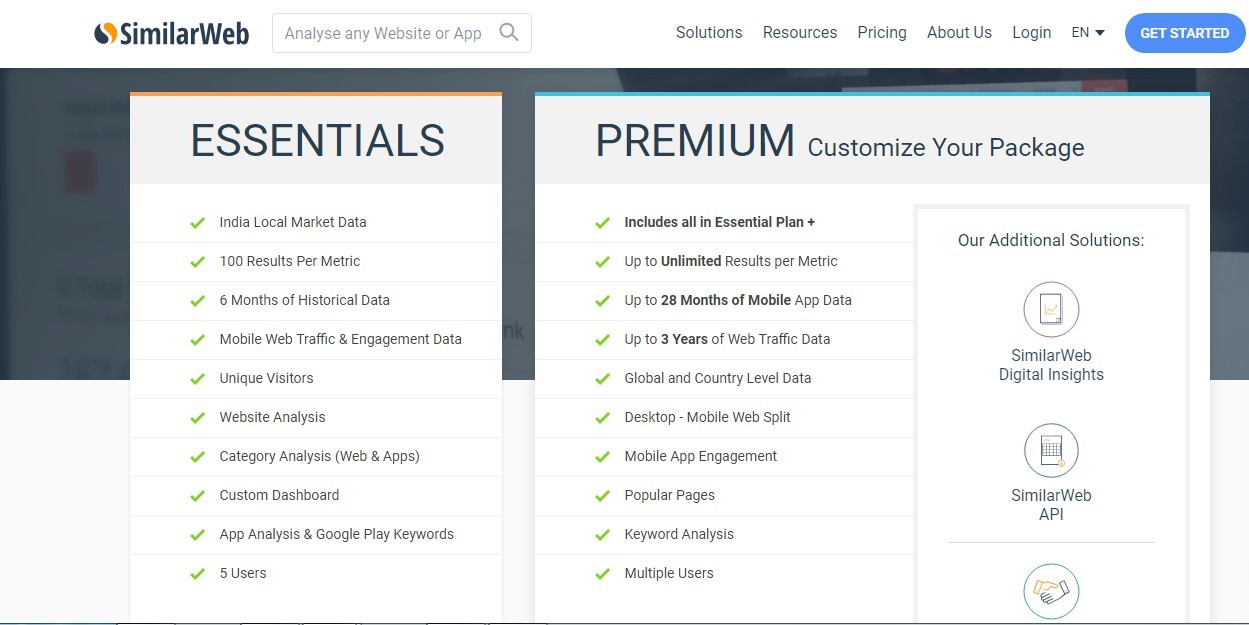
Task: Open the SimilarWeb API icon
Action: 1051,450
